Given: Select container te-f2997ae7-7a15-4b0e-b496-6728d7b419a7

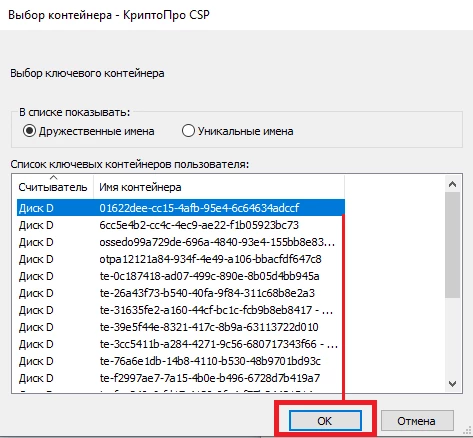Looking at the screenshot, I should (181, 378).
